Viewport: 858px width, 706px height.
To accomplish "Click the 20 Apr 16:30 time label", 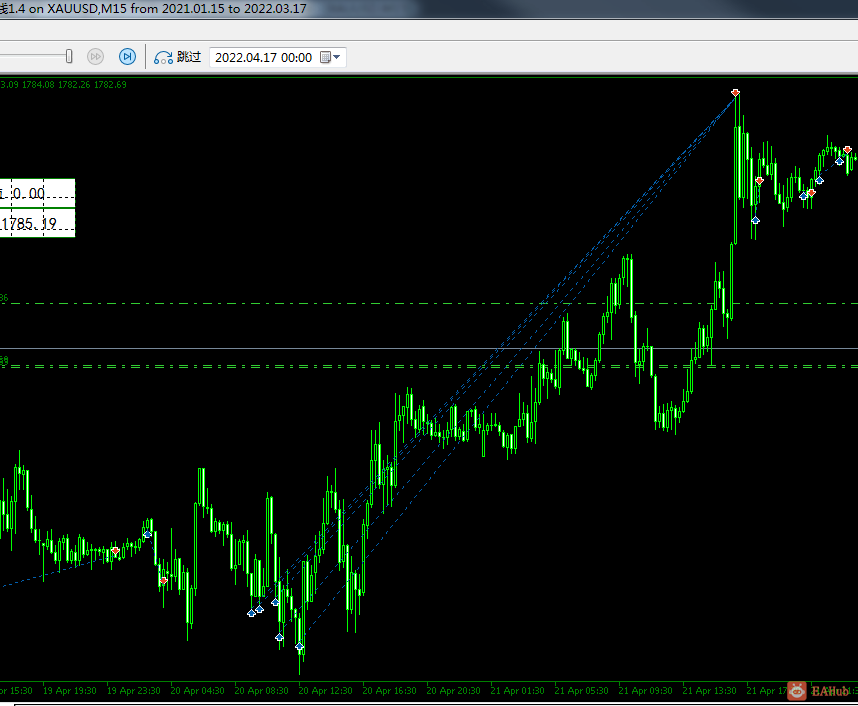I will click(390, 691).
